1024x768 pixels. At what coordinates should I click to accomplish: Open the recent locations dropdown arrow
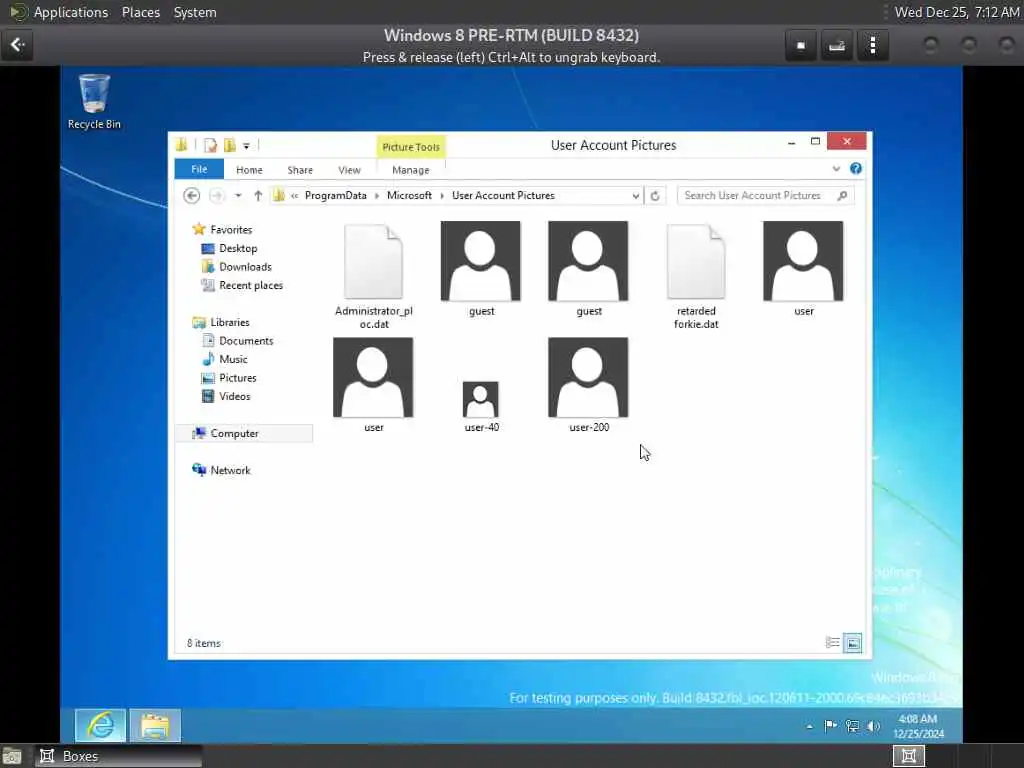[238, 195]
